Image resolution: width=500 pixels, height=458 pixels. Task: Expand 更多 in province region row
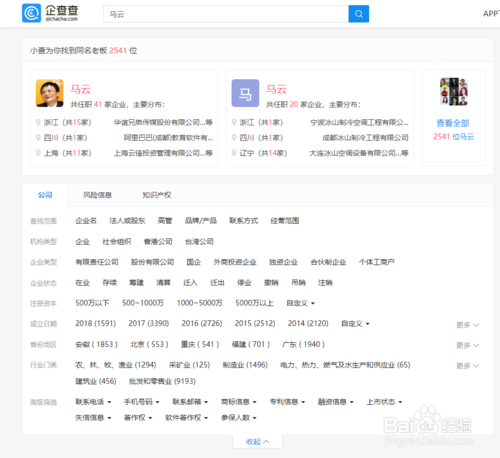(468, 345)
